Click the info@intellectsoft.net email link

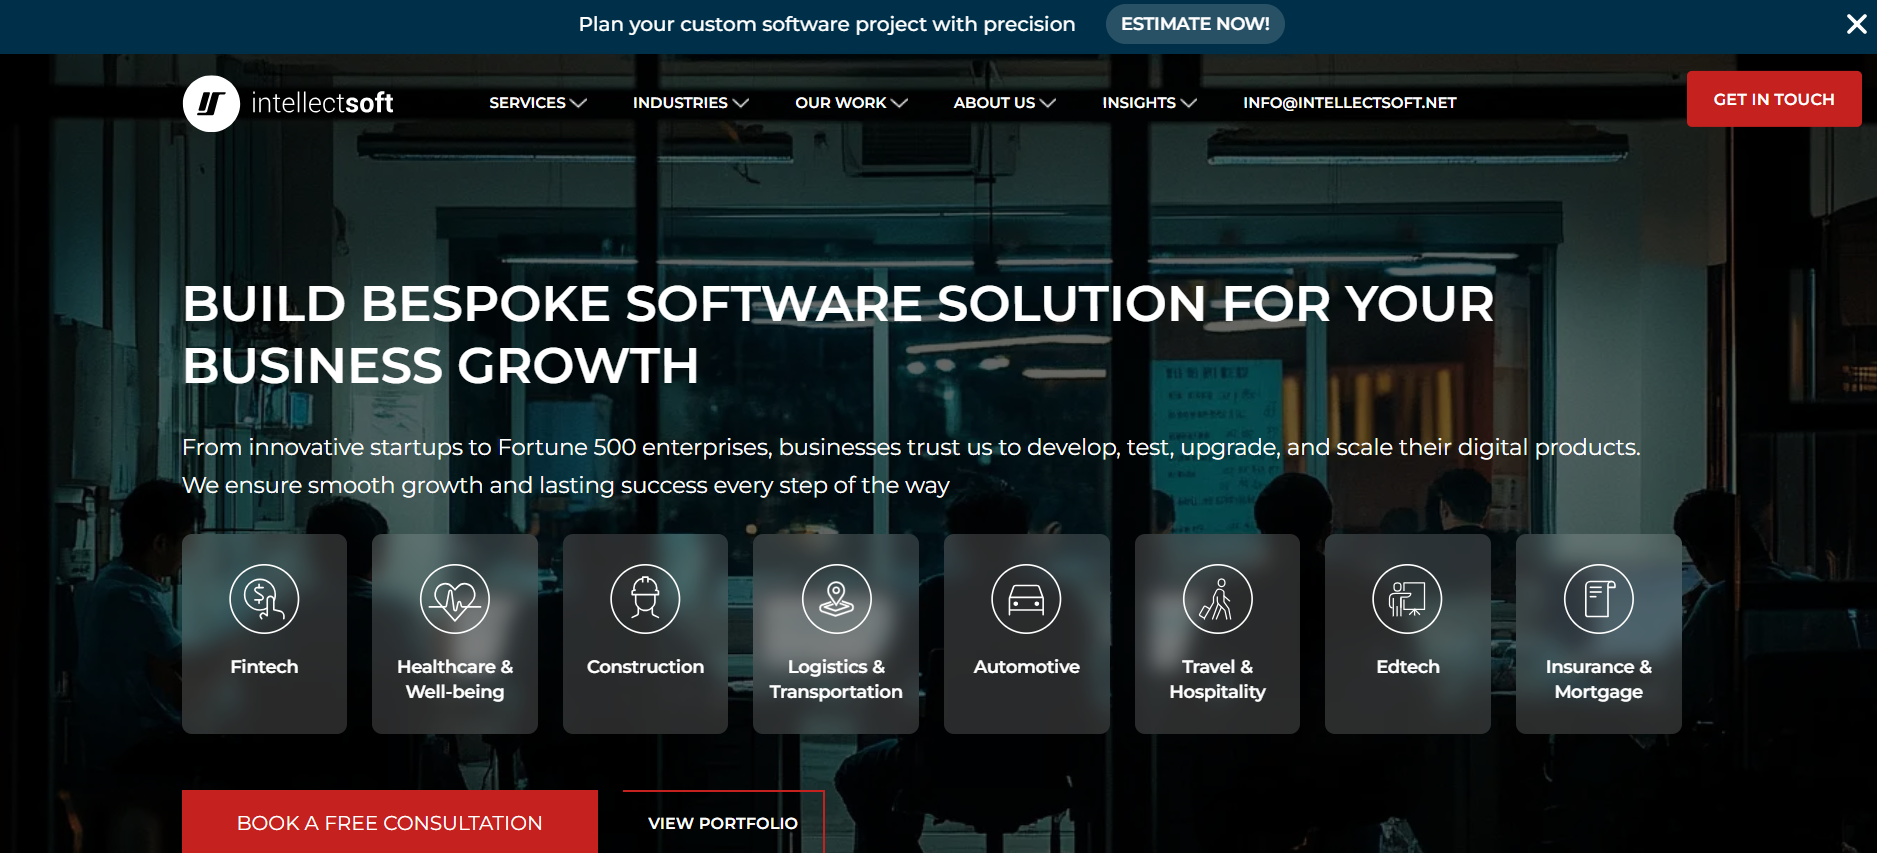pos(1349,103)
